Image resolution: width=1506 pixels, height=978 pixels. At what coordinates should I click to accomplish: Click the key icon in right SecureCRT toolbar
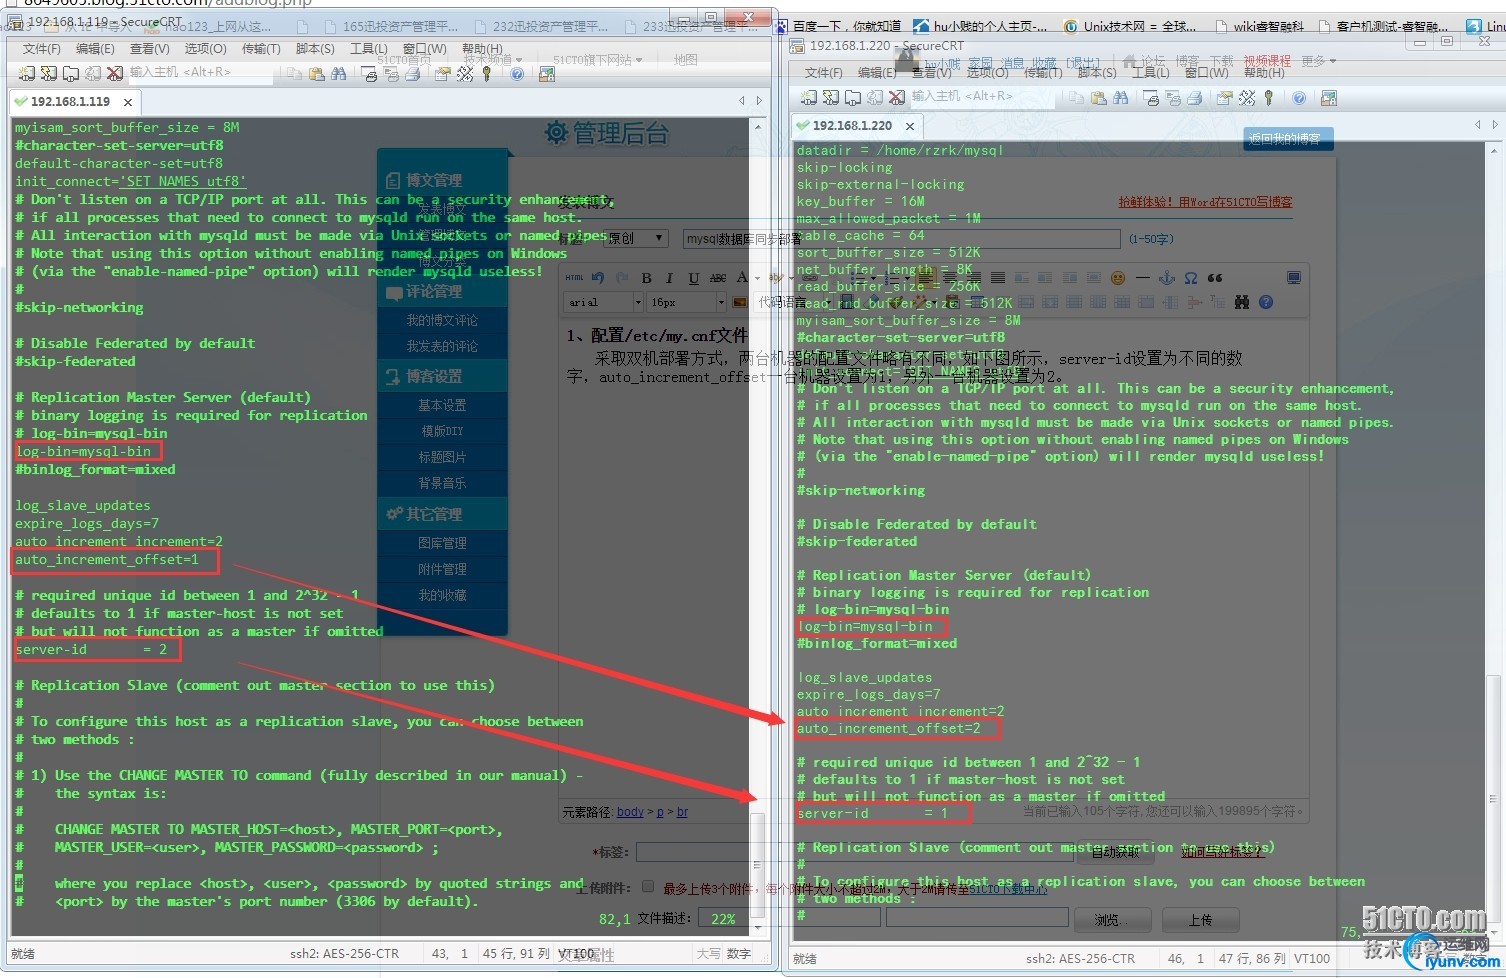tap(1269, 98)
